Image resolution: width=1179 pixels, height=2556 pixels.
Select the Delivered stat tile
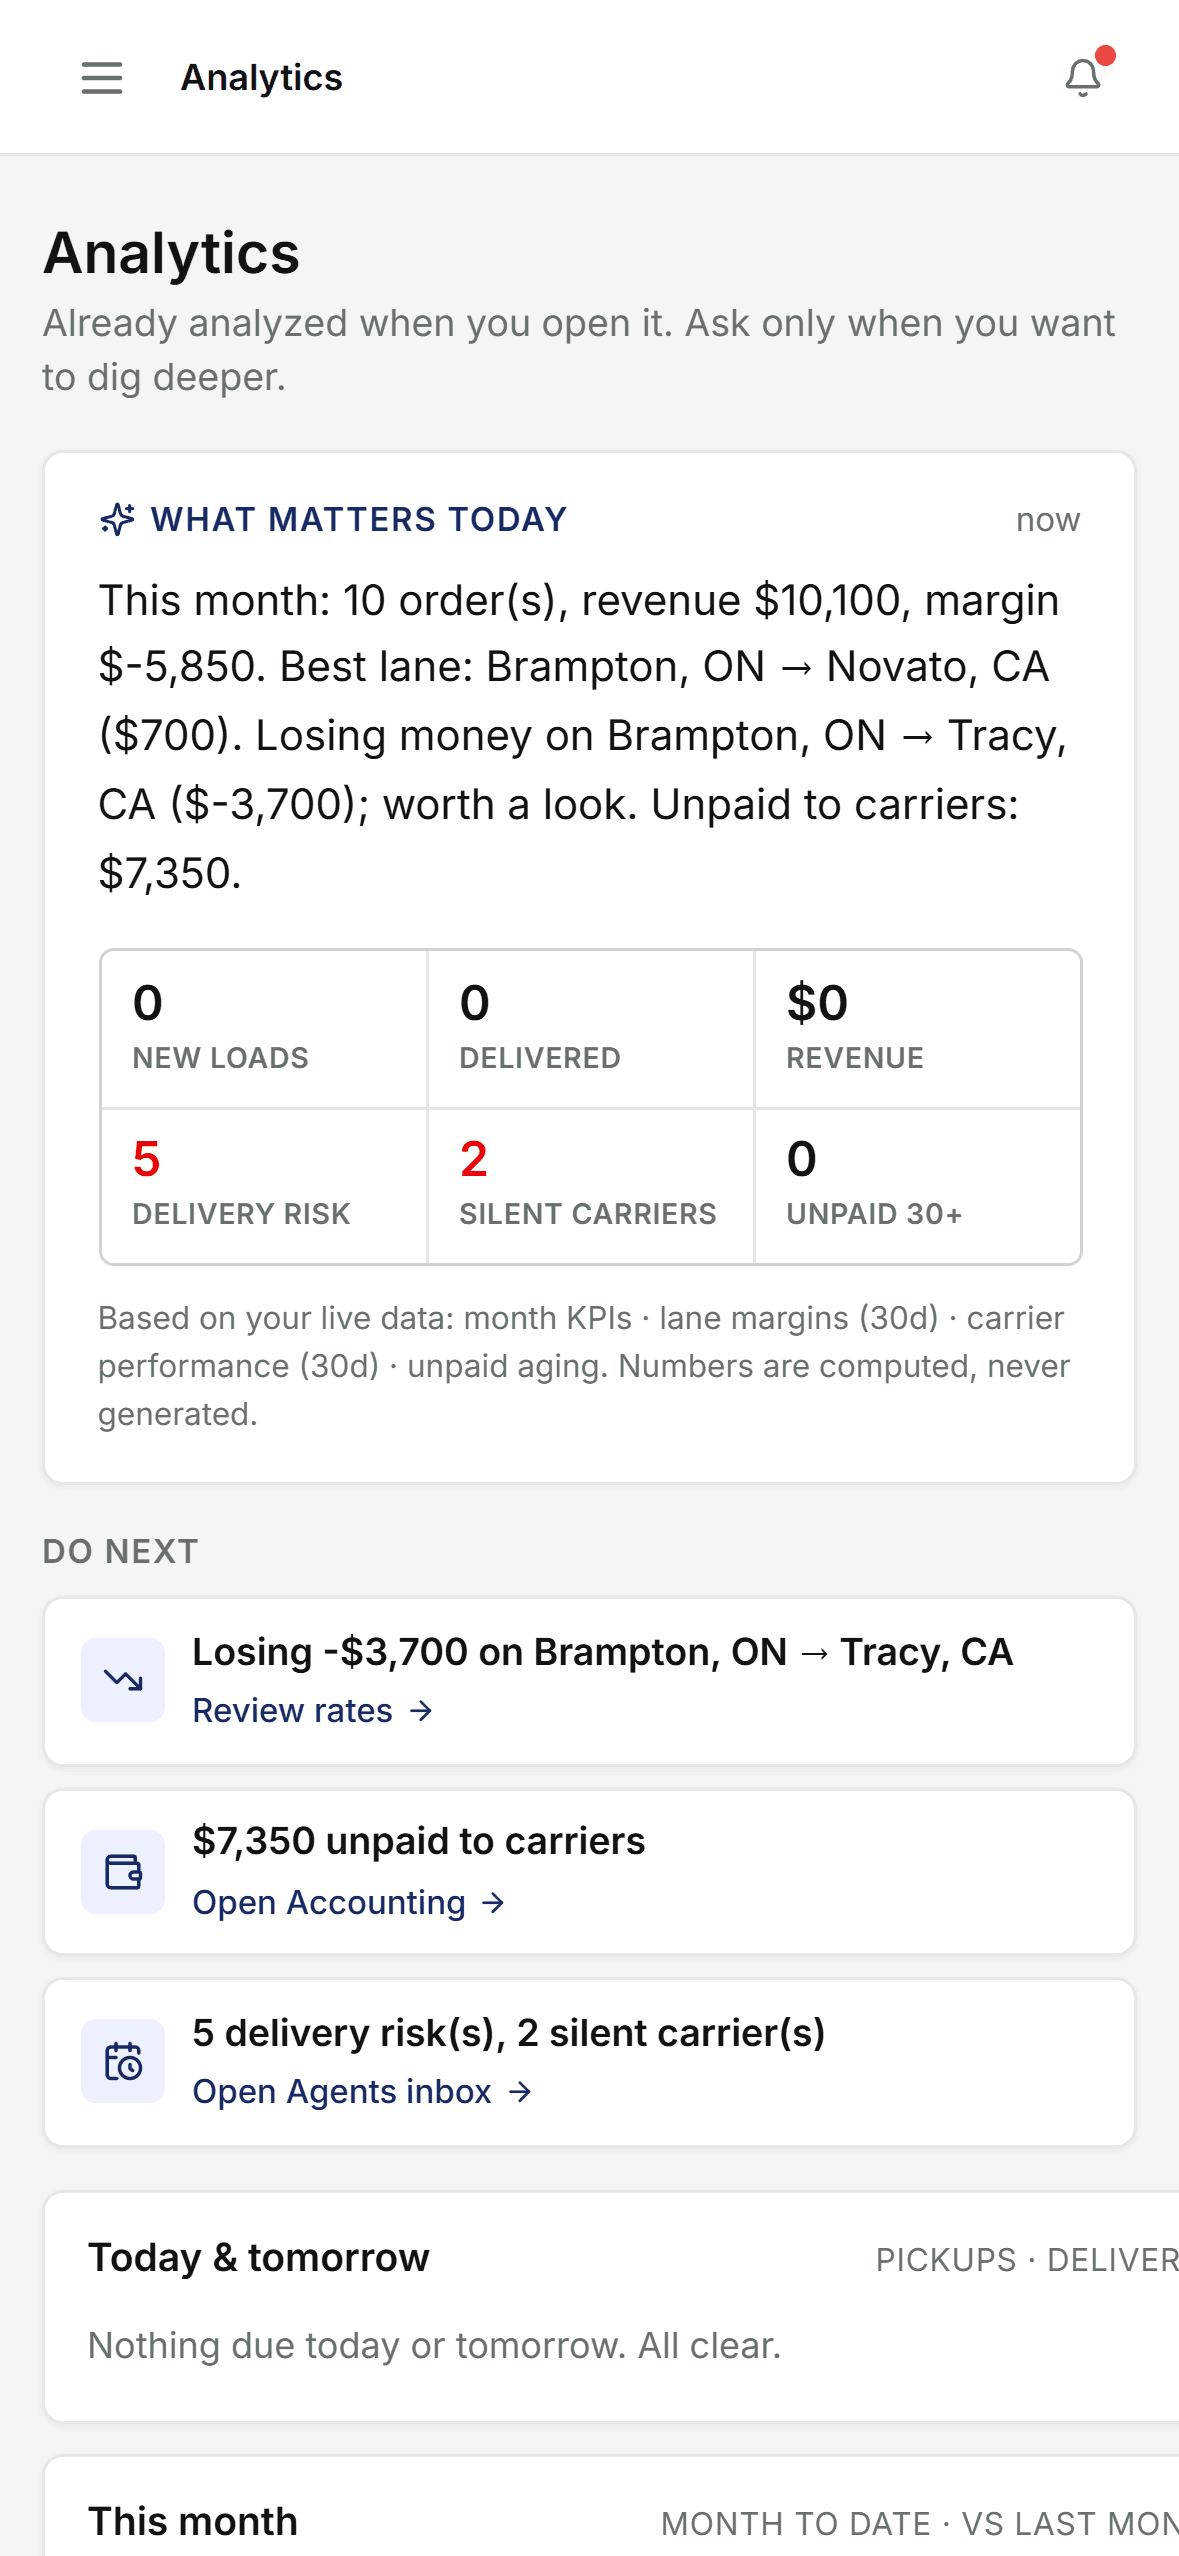point(590,1029)
